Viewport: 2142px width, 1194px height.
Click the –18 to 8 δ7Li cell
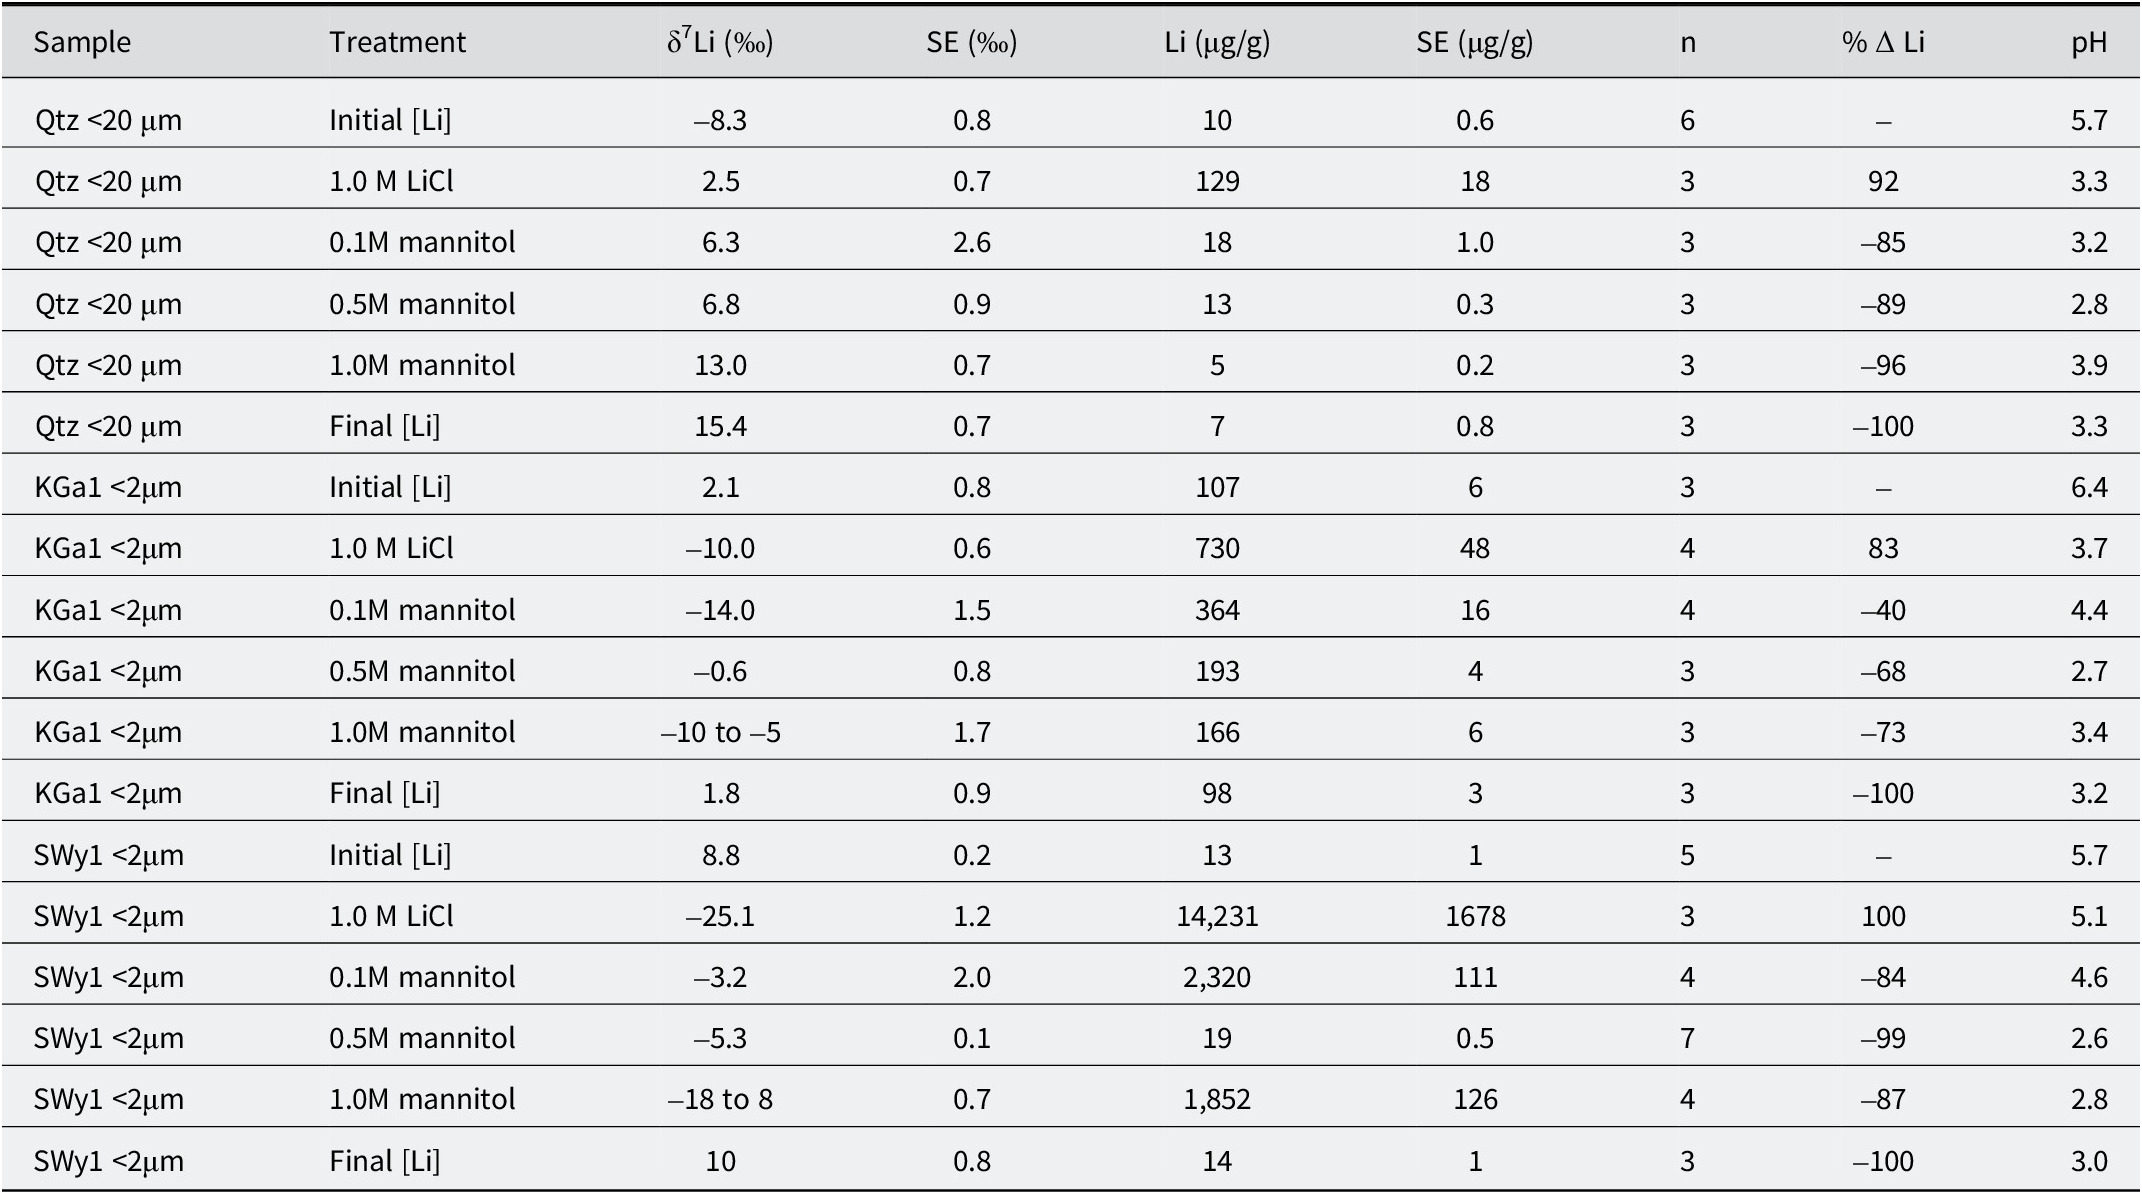pyautogui.click(x=720, y=1100)
